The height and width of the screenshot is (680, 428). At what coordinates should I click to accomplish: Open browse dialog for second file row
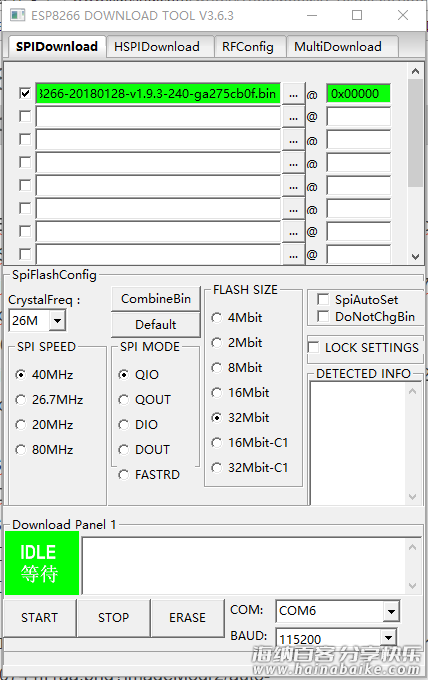click(294, 117)
